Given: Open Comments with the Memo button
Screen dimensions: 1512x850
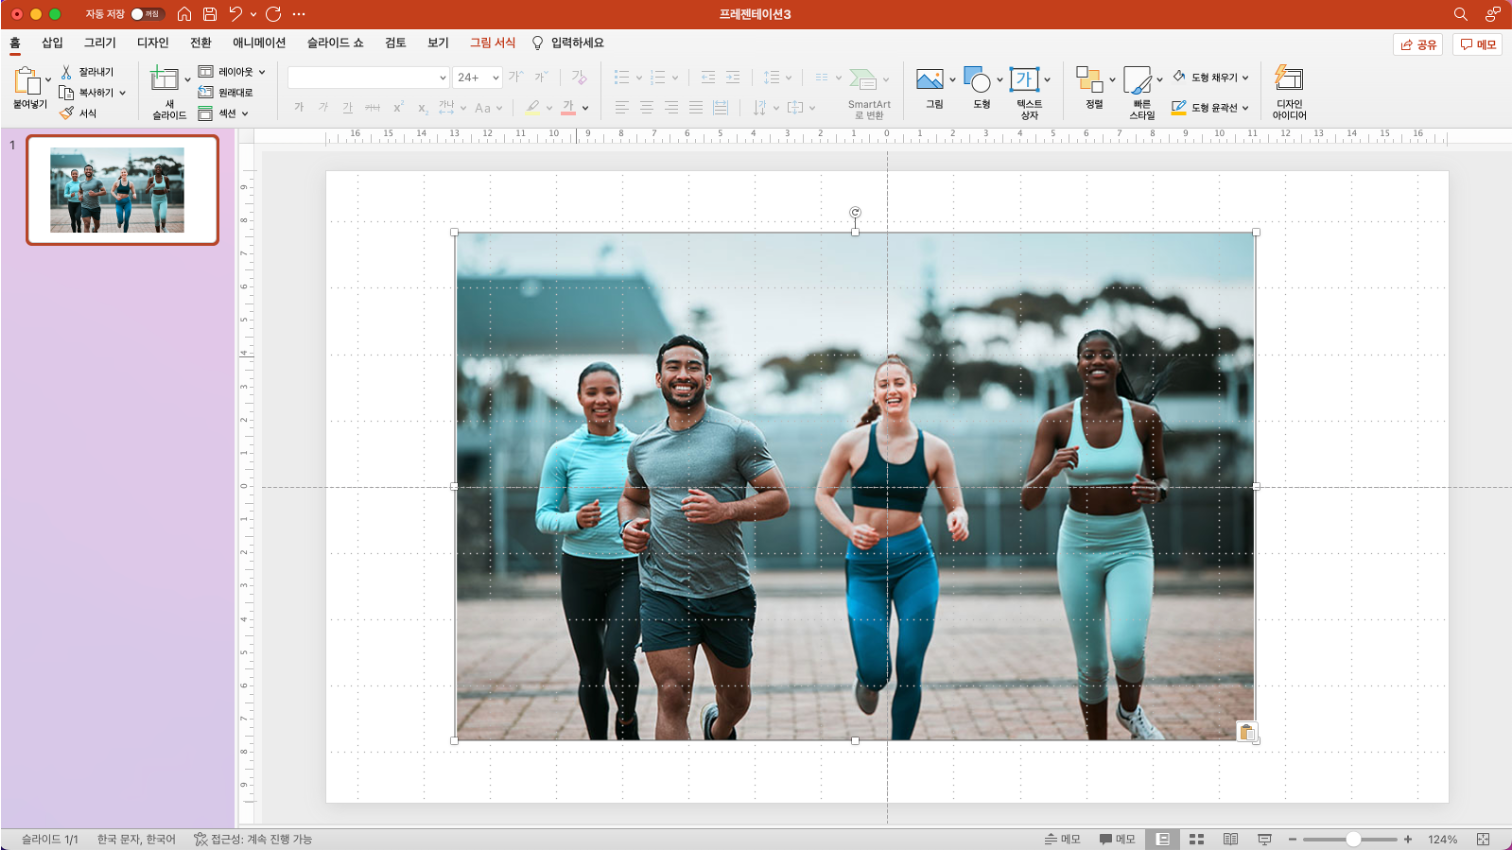Looking at the screenshot, I should tap(1478, 44).
